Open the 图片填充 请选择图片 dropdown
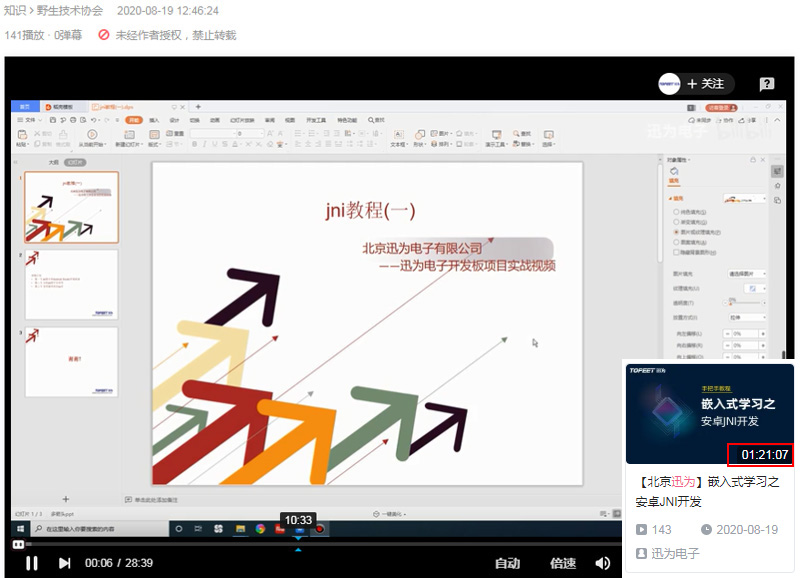The height and width of the screenshot is (578, 800). (747, 274)
